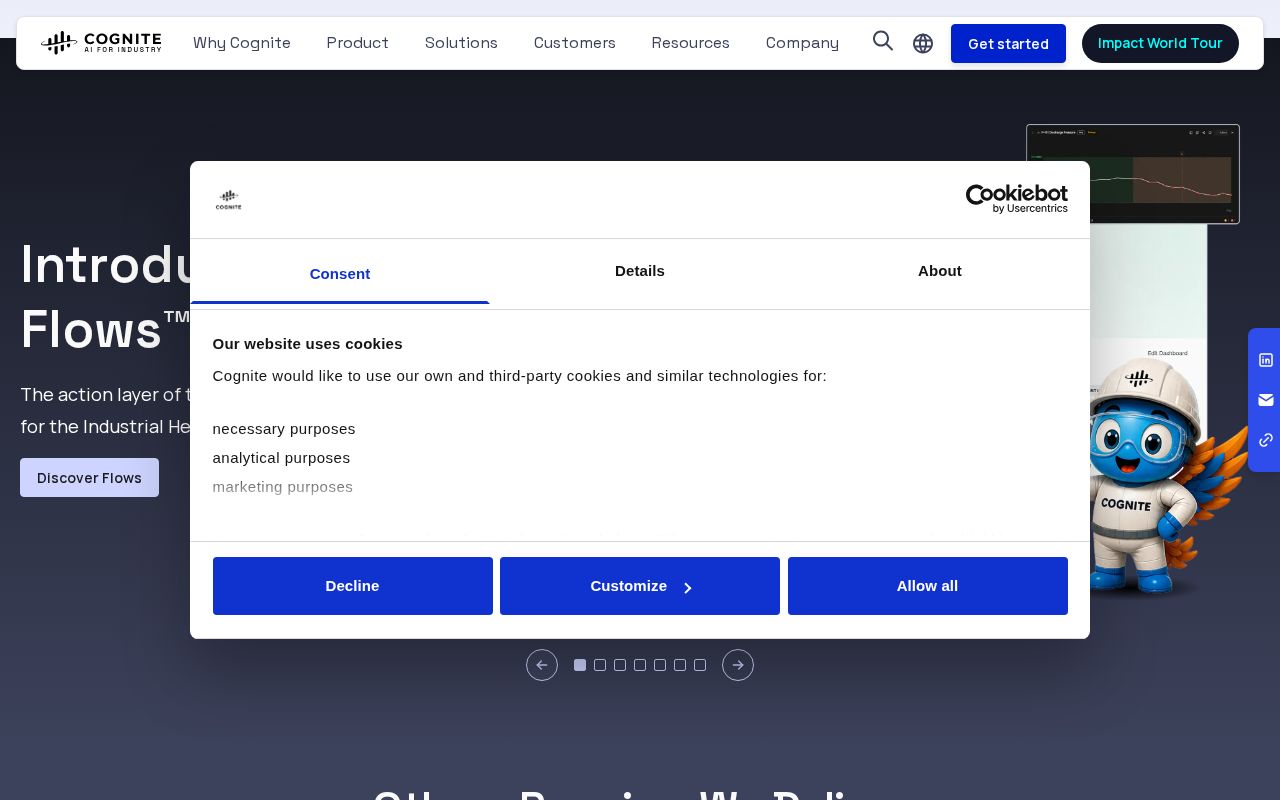Select the sixth carousel slide indicator
The image size is (1280, 800).
point(680,665)
